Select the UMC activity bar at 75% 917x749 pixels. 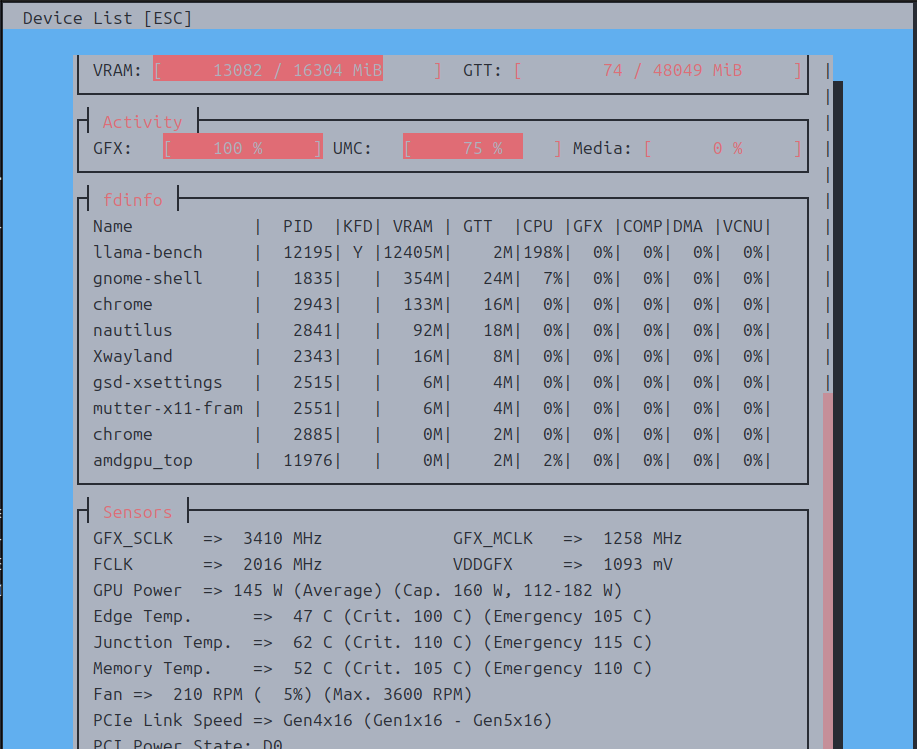482,148
